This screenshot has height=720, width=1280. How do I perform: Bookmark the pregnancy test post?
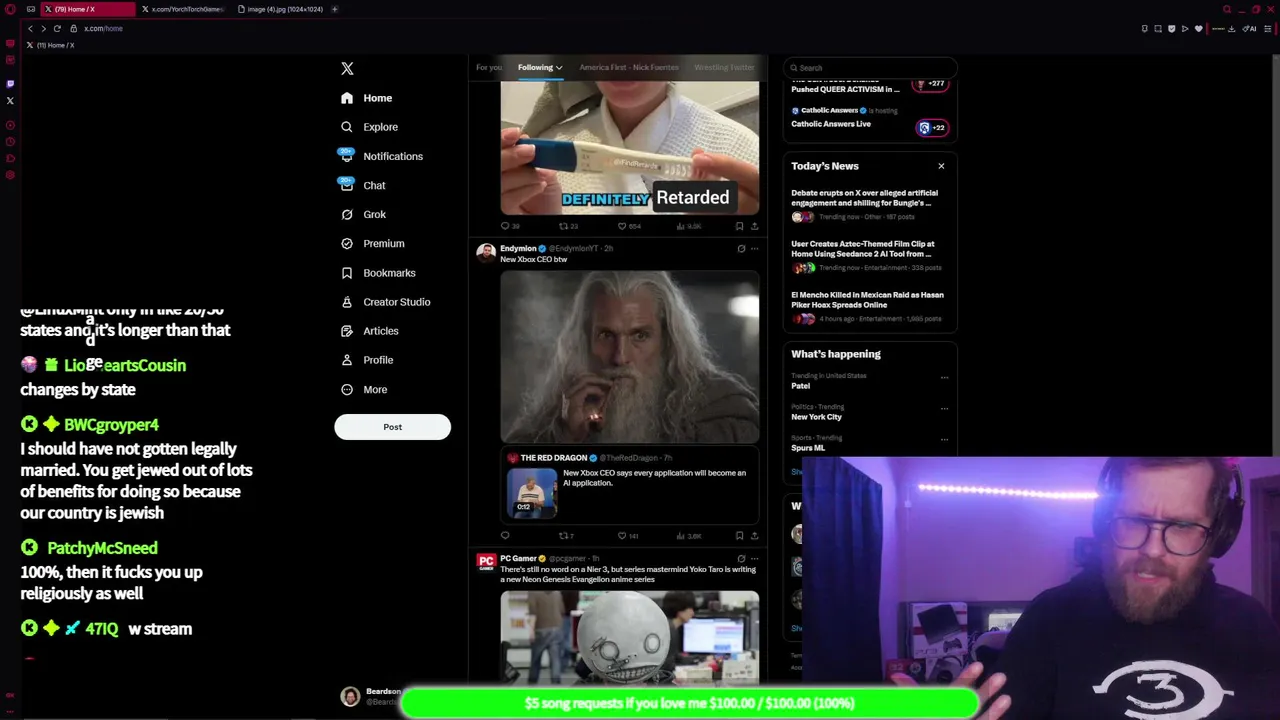[740, 226]
